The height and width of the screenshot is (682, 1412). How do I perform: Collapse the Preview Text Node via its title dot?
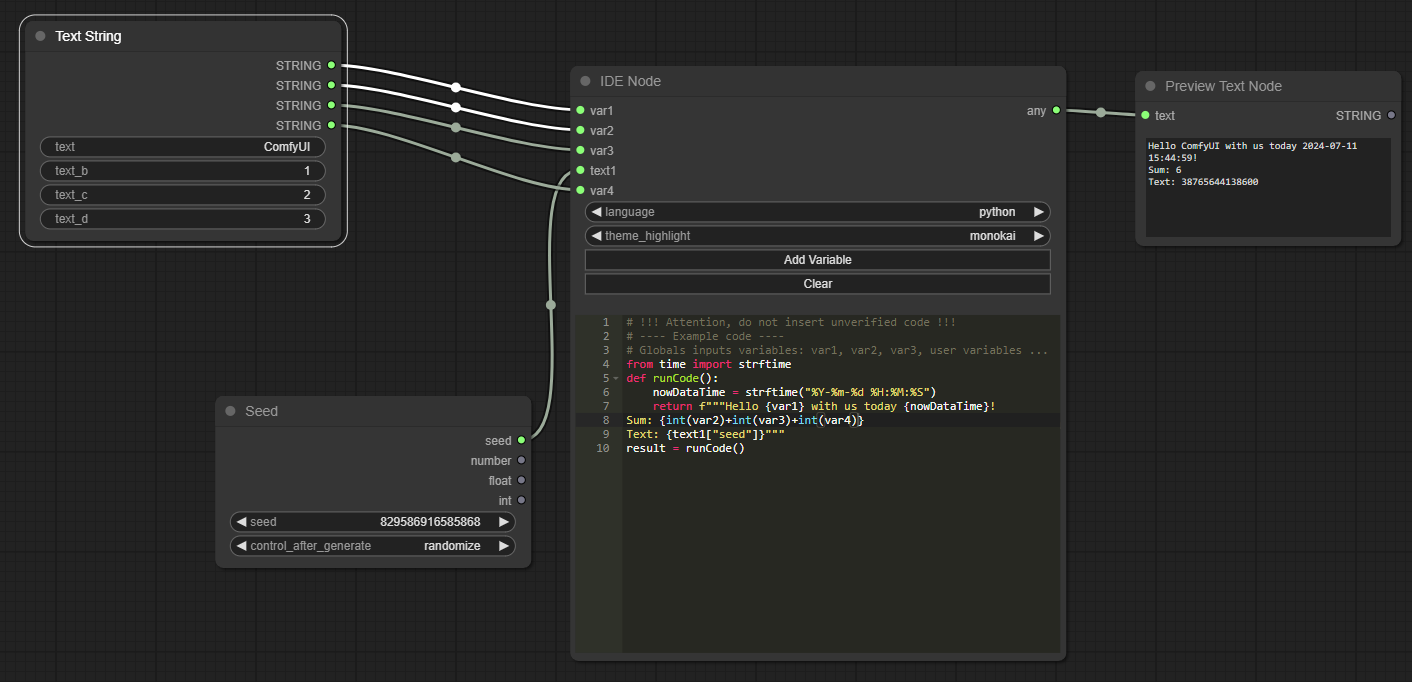[1150, 86]
